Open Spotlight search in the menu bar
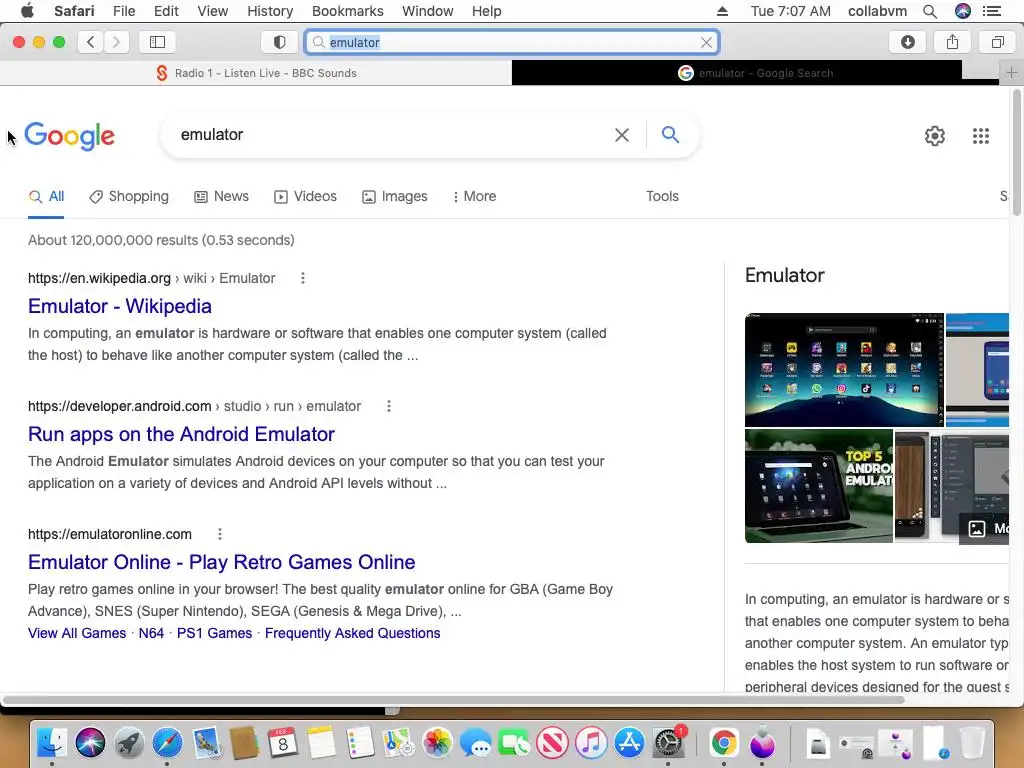This screenshot has width=1024, height=768. (x=930, y=11)
